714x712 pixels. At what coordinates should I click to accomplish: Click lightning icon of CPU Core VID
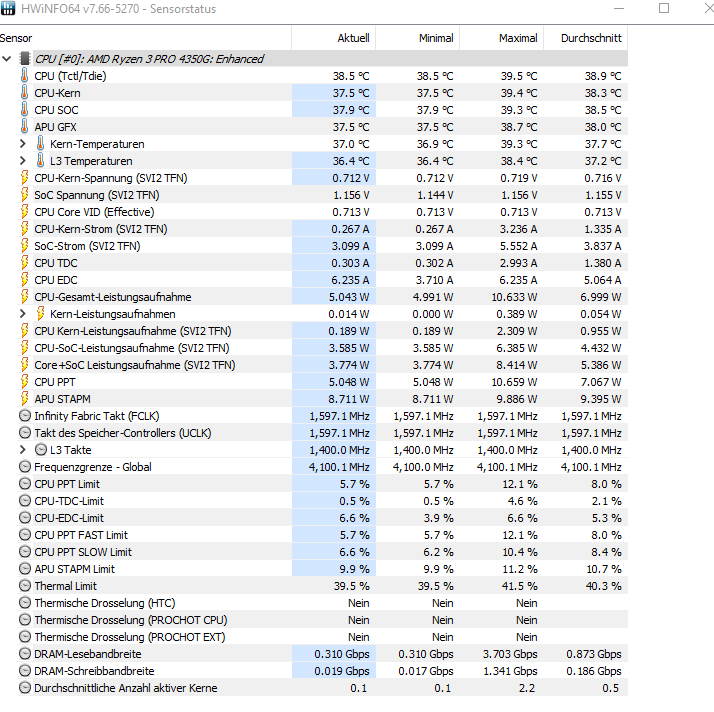coord(25,212)
